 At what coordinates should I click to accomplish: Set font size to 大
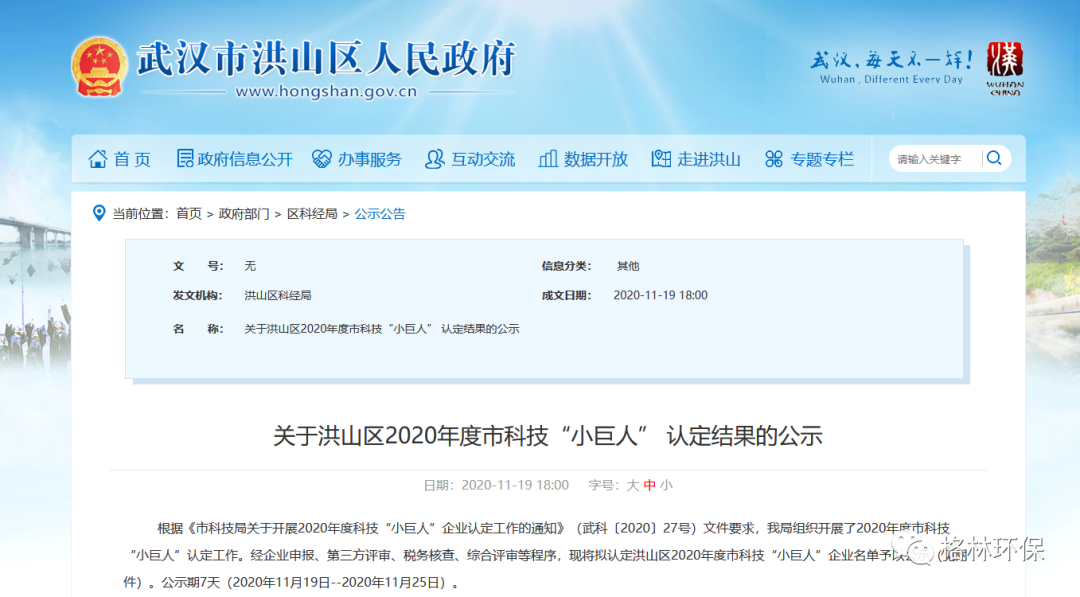pos(632,485)
